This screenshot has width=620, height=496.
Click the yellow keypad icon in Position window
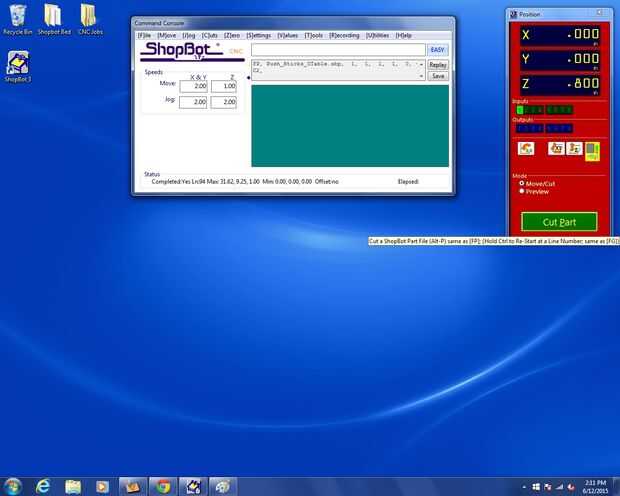592,151
